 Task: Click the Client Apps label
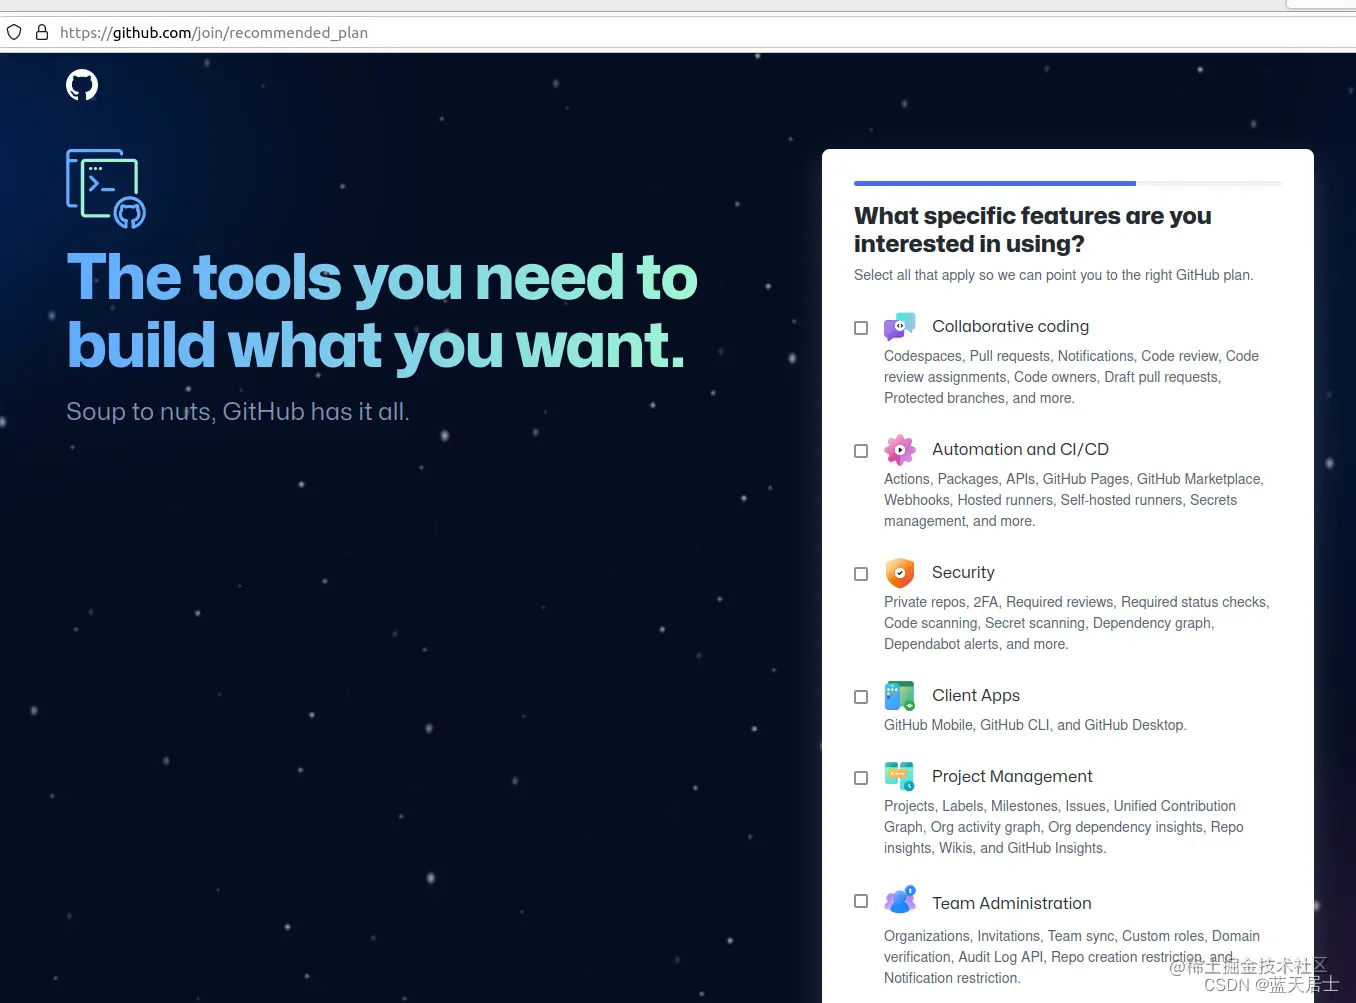click(x=976, y=695)
